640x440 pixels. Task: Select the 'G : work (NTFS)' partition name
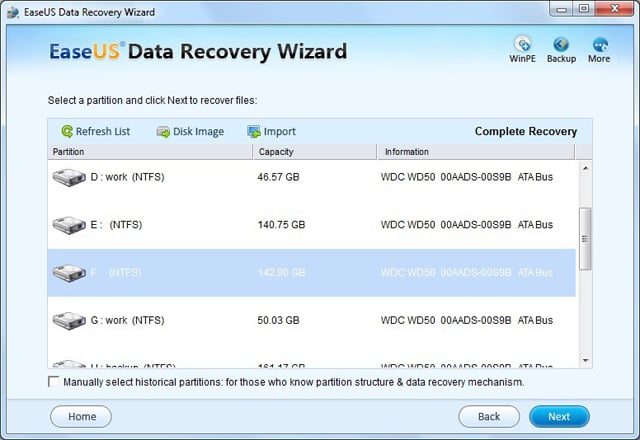127,320
